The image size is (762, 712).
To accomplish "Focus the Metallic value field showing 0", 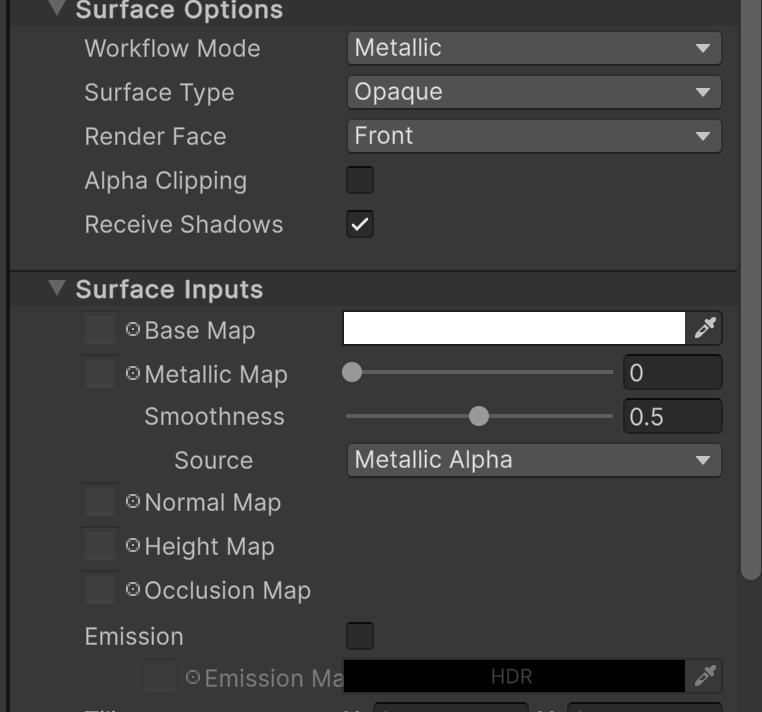I will 673,372.
